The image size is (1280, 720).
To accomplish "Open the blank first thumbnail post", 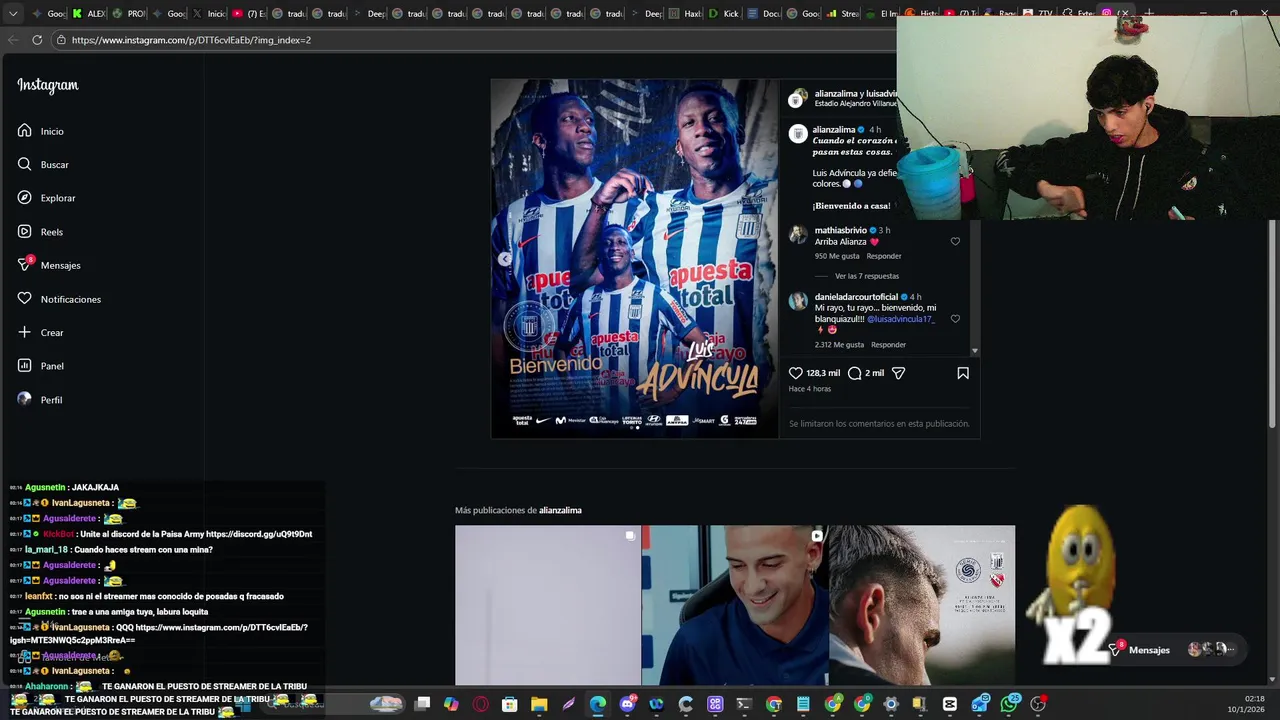I will 548,606.
